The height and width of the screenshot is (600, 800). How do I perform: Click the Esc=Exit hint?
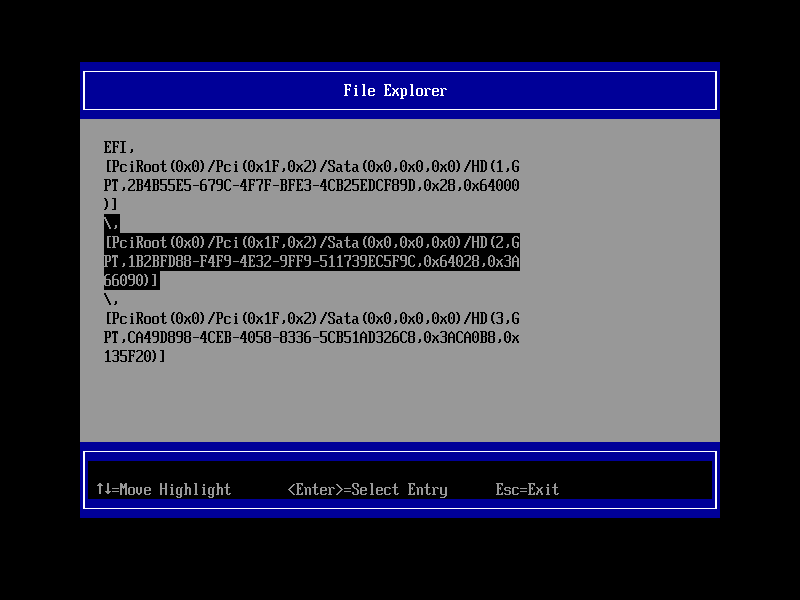(x=527, y=489)
